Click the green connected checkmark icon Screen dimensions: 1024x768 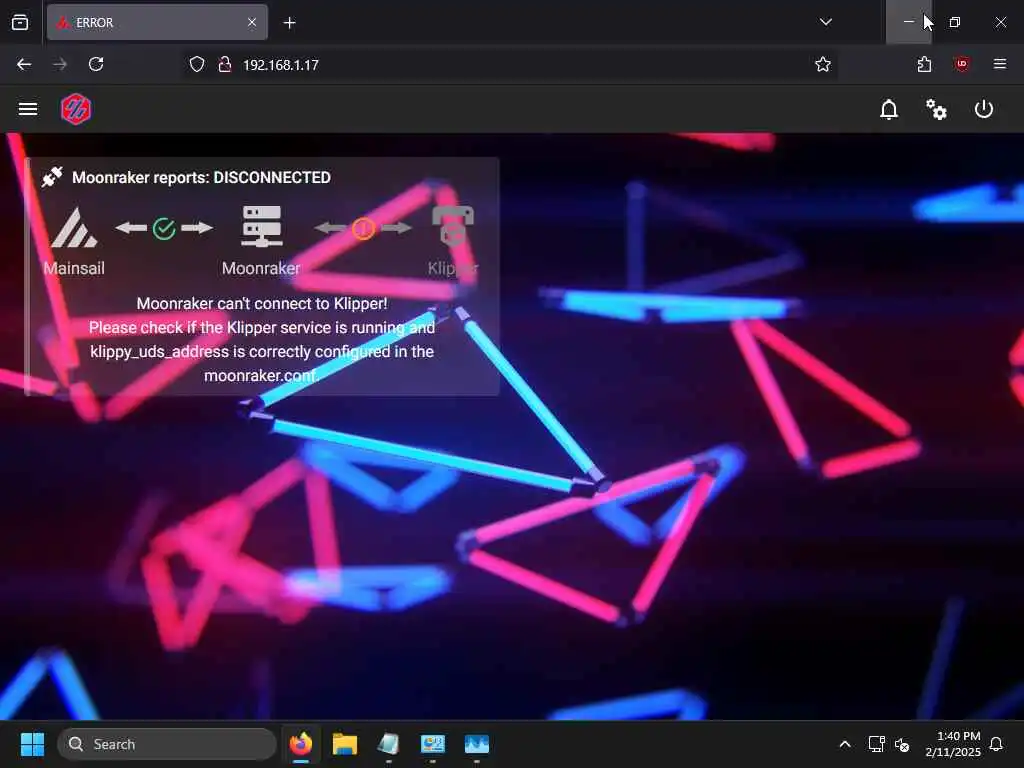164,229
